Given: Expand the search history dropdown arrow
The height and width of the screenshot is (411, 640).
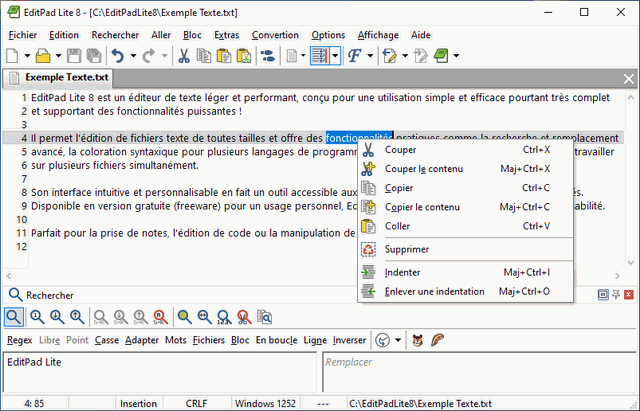Looking at the screenshot, I should pyautogui.click(x=398, y=340).
